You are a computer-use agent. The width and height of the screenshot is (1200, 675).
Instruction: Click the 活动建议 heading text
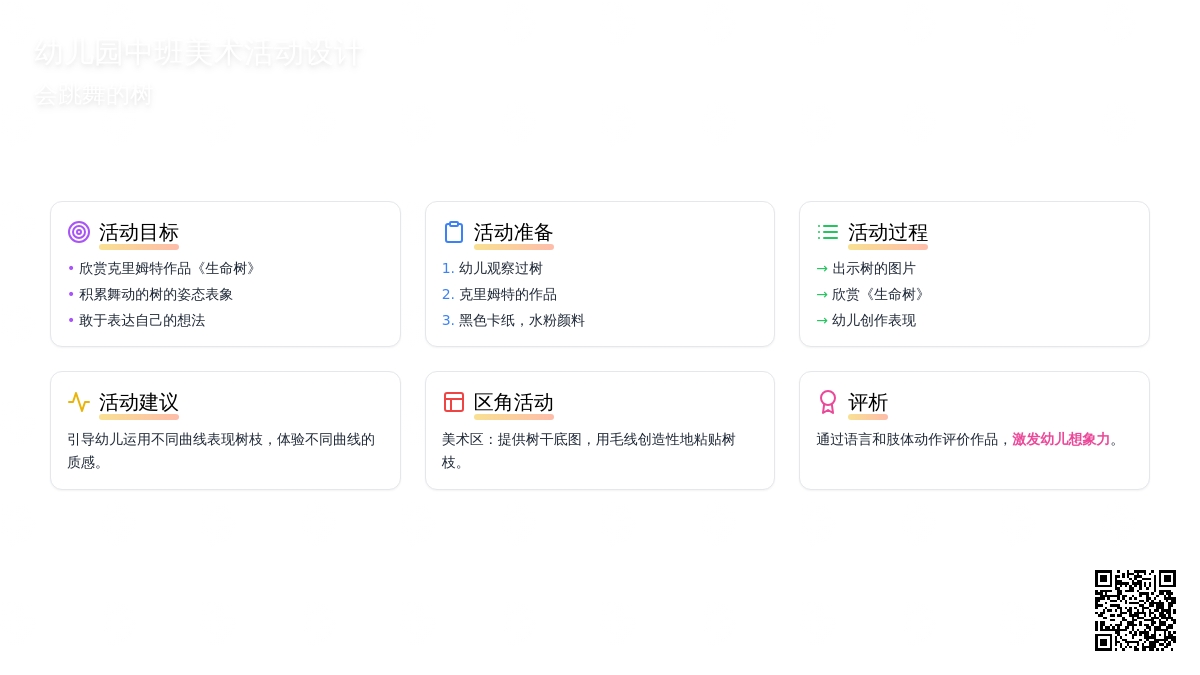pyautogui.click(x=138, y=403)
